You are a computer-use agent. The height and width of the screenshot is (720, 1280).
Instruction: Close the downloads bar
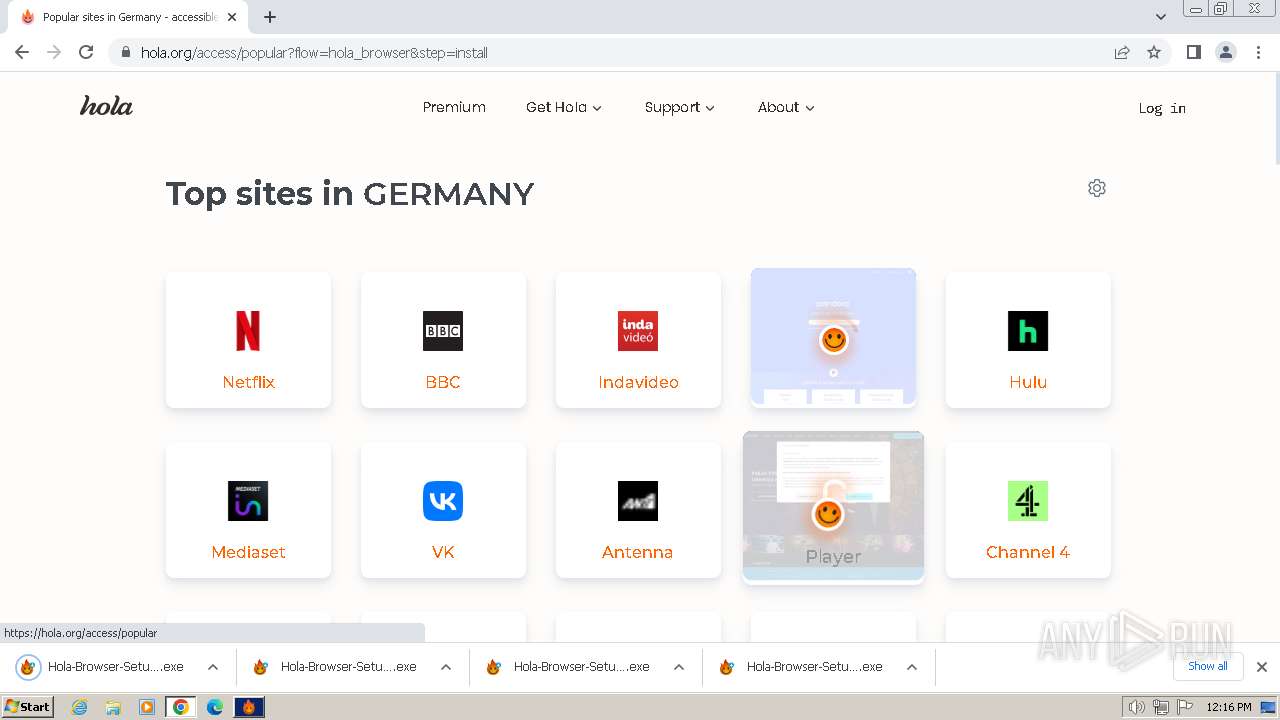[1262, 667]
